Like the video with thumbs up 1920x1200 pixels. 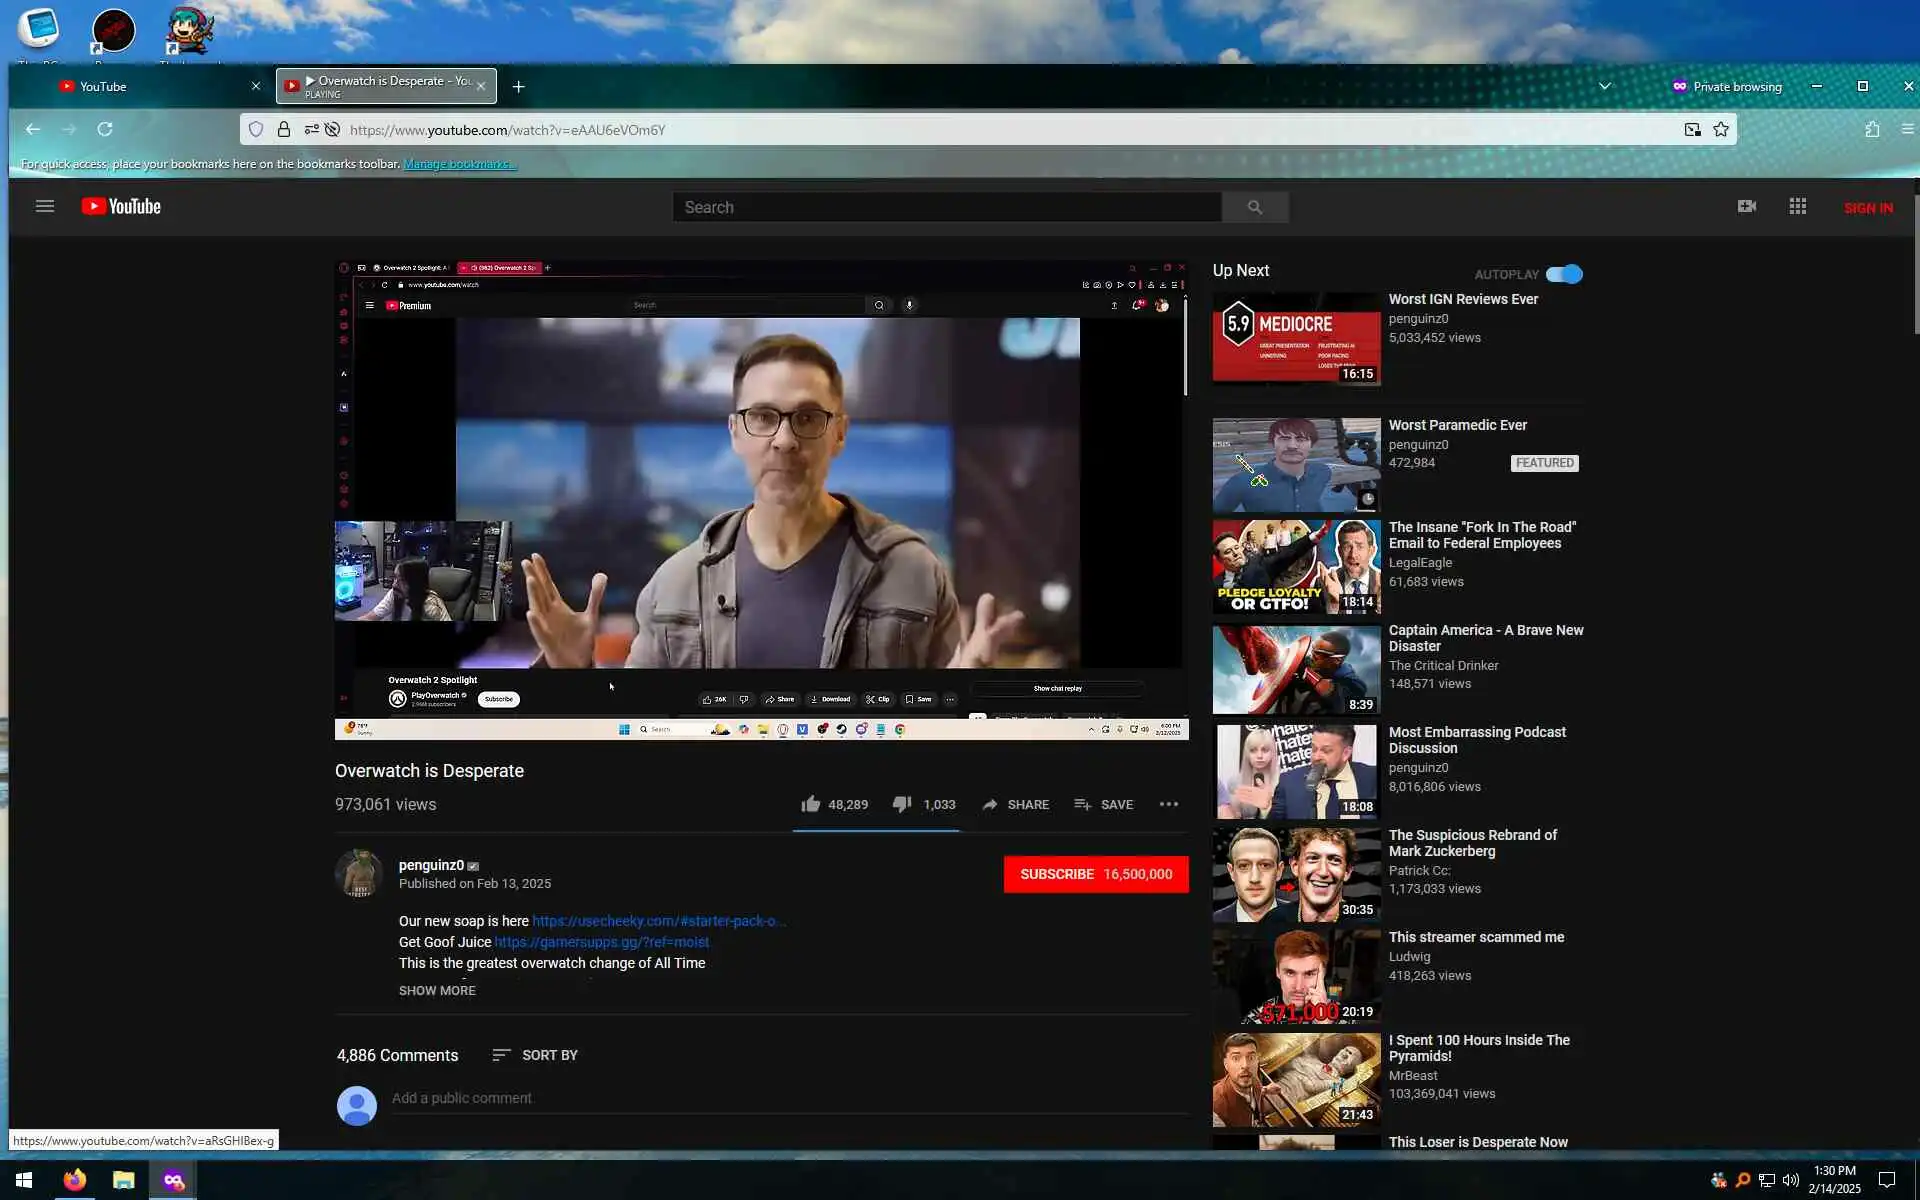(811, 804)
